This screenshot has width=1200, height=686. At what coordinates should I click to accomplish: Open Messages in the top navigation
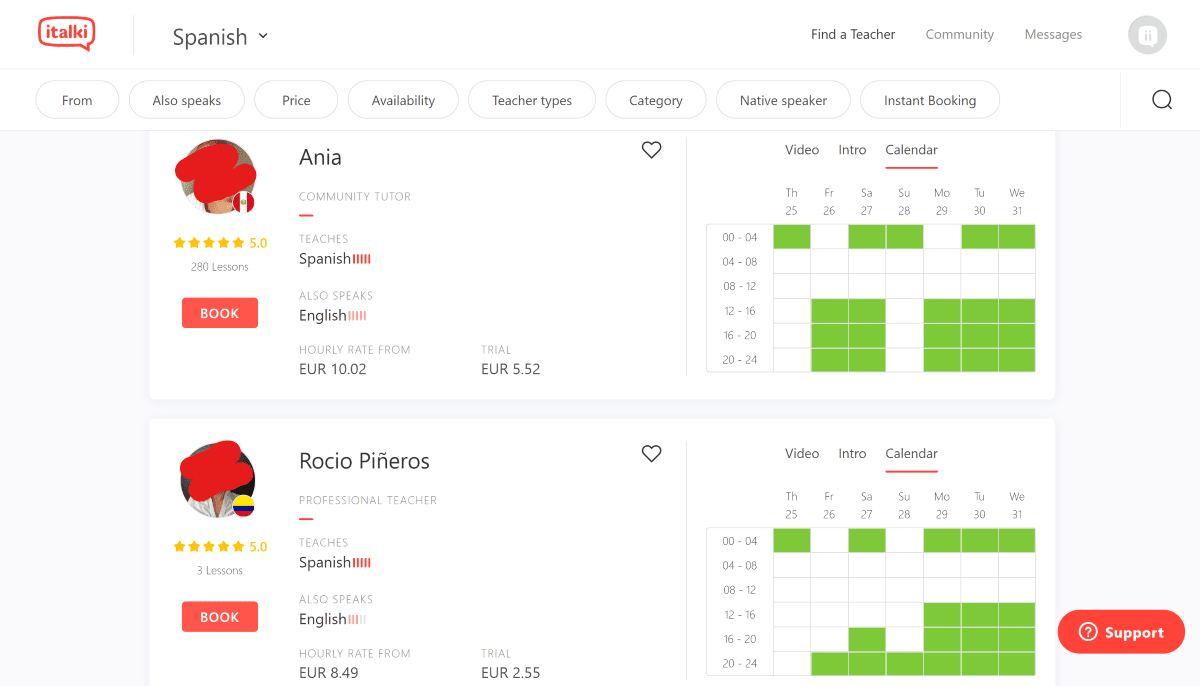pos(1053,34)
